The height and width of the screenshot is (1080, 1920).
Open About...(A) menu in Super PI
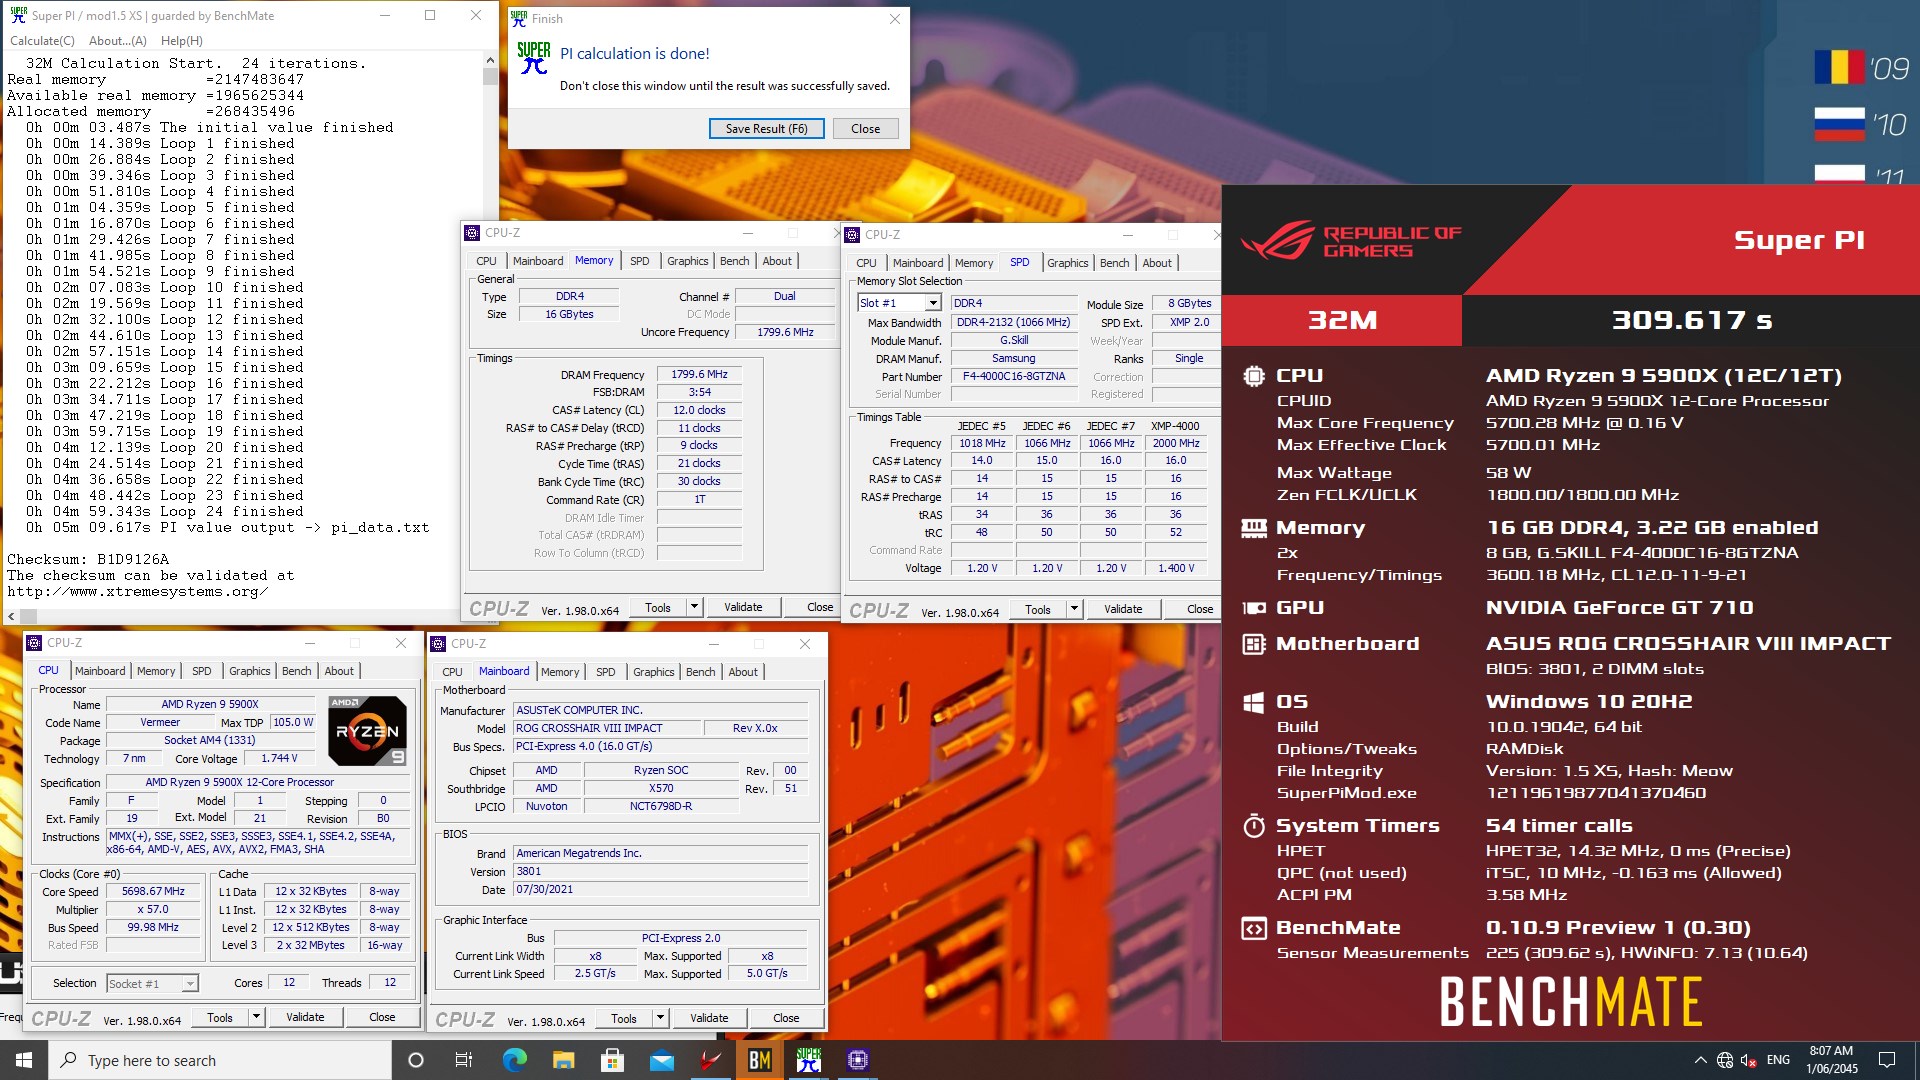(x=118, y=41)
